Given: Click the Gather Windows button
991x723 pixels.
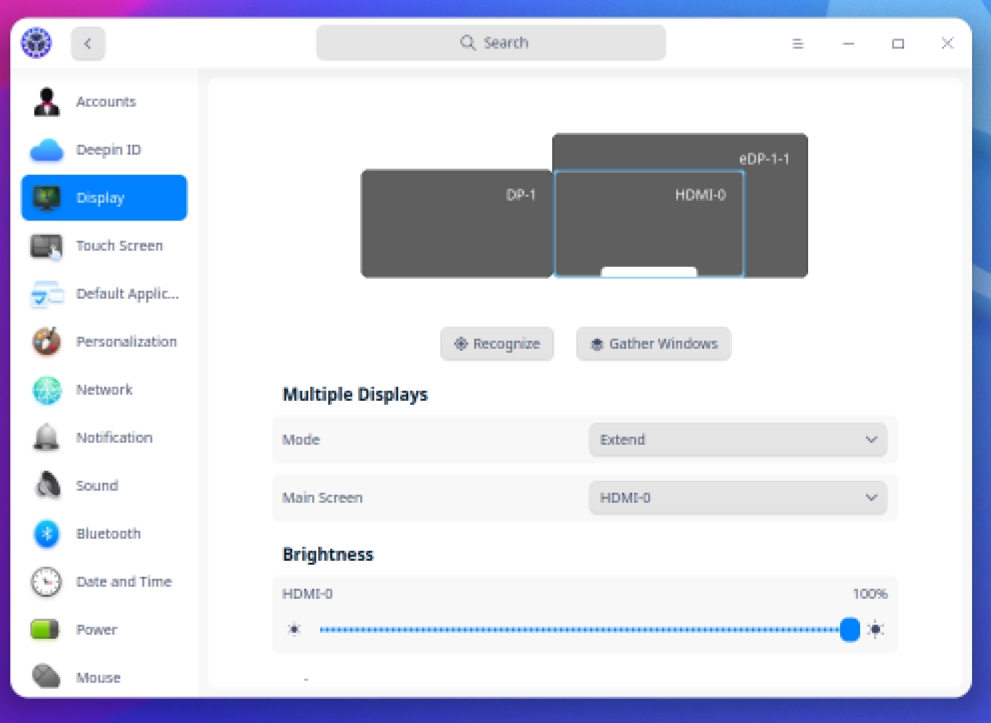Looking at the screenshot, I should 654,344.
